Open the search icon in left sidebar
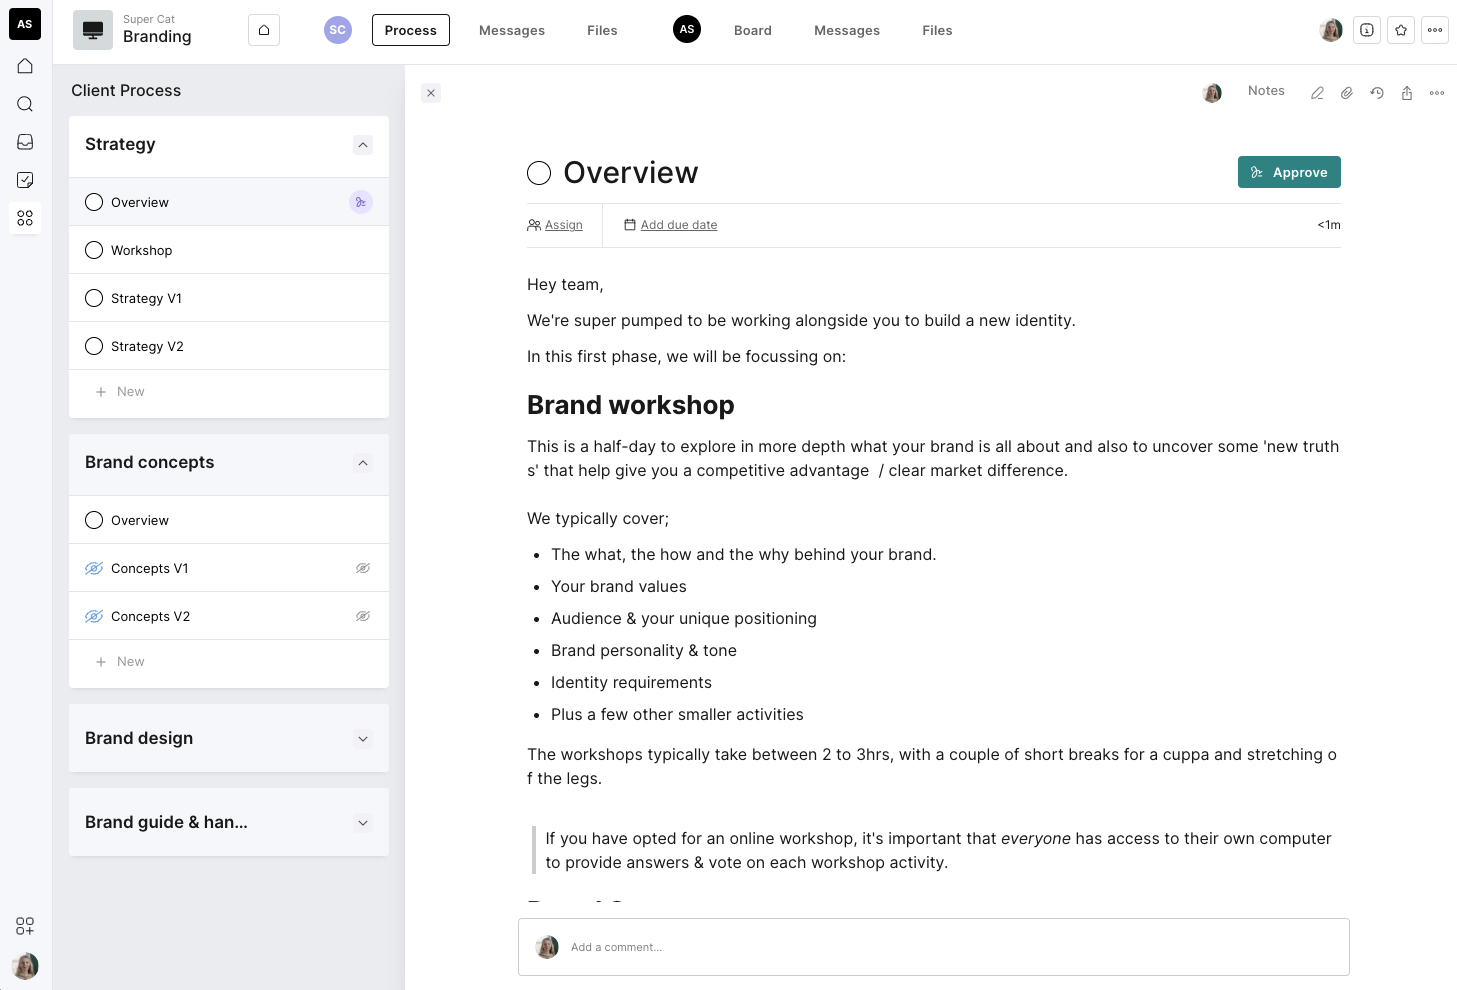 [25, 104]
